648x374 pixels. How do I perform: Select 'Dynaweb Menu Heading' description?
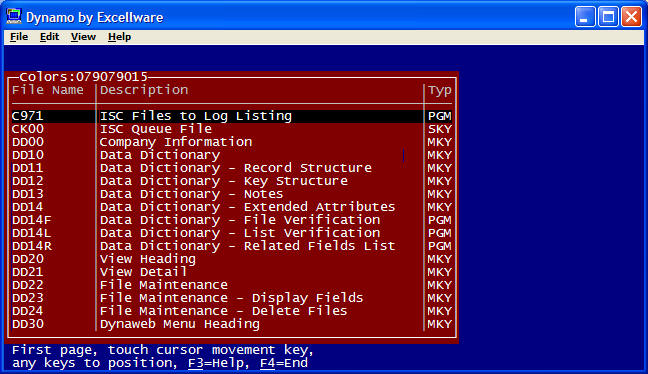[x=179, y=324]
